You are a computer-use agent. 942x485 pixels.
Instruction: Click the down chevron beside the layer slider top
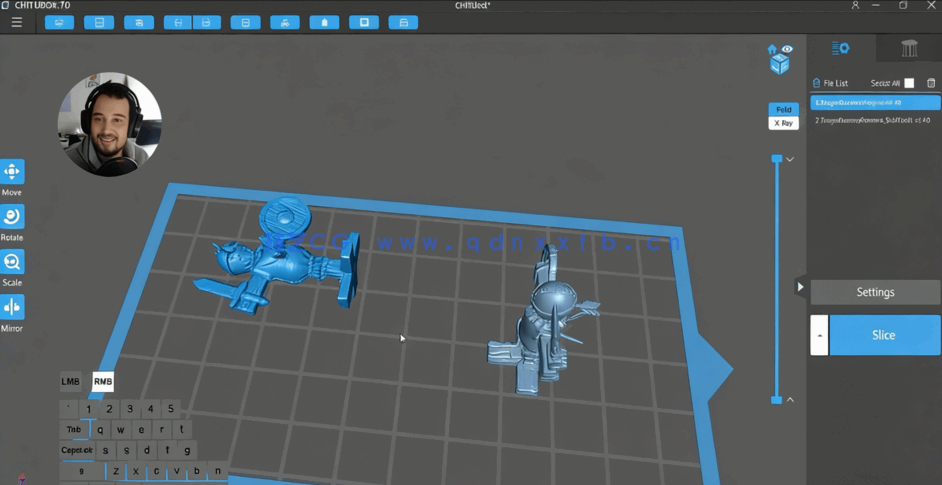coord(790,159)
